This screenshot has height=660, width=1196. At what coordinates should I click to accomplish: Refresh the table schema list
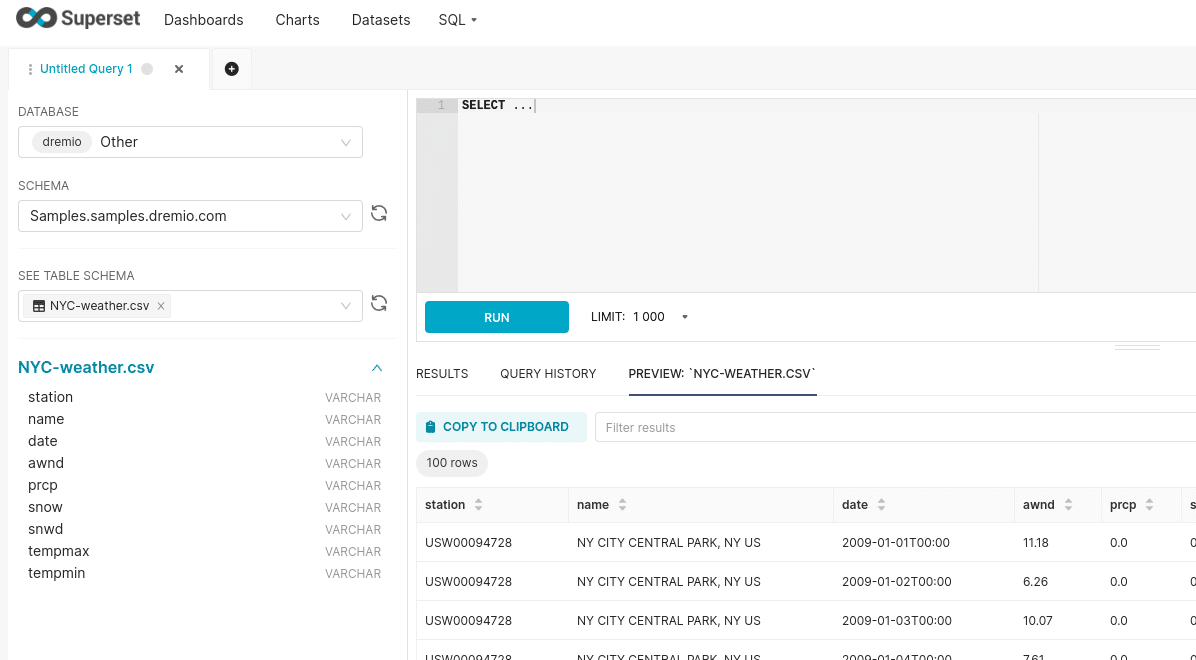click(379, 303)
